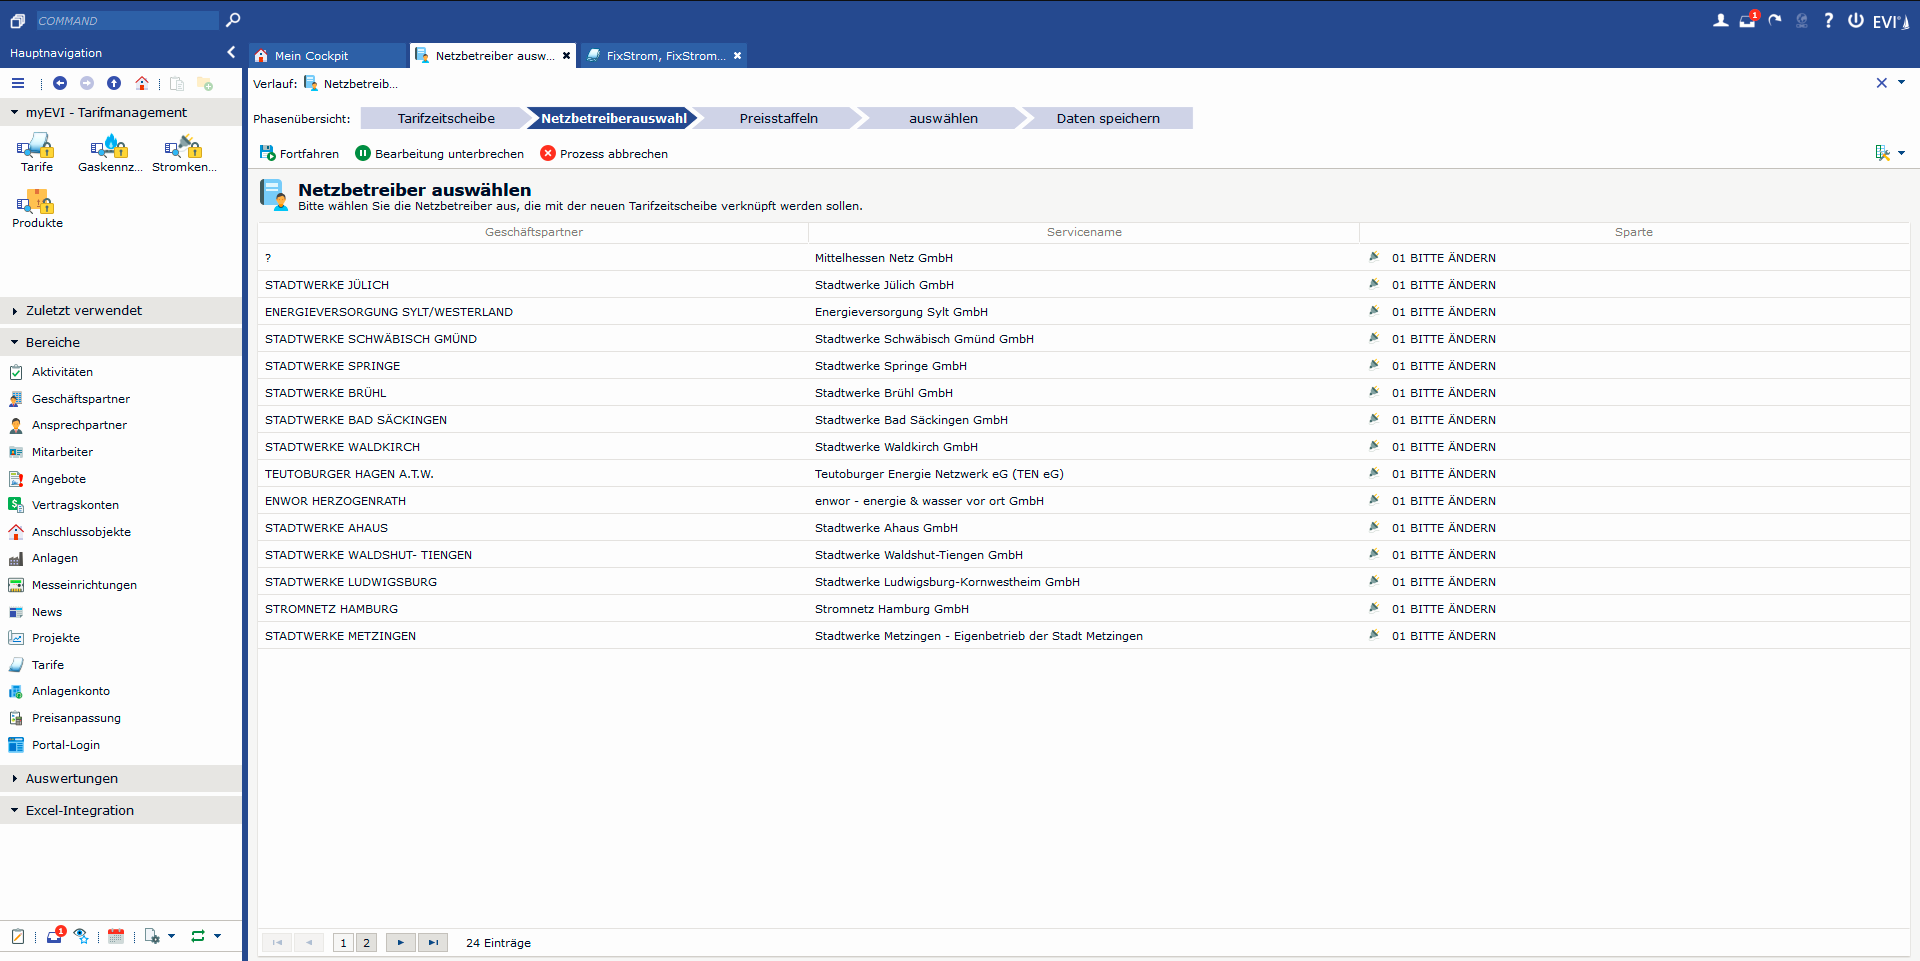Open the Tarife shortcut icon in myEVI

[36, 149]
